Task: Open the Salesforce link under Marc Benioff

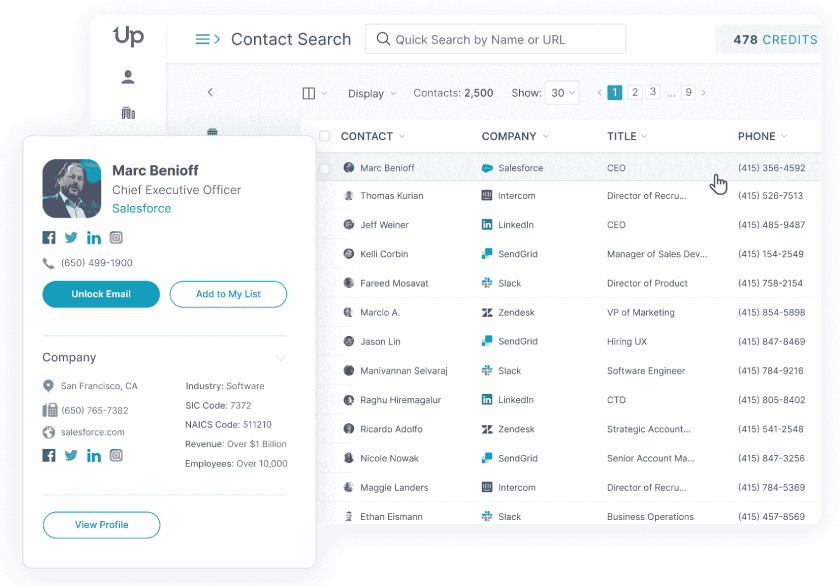Action: coord(141,208)
